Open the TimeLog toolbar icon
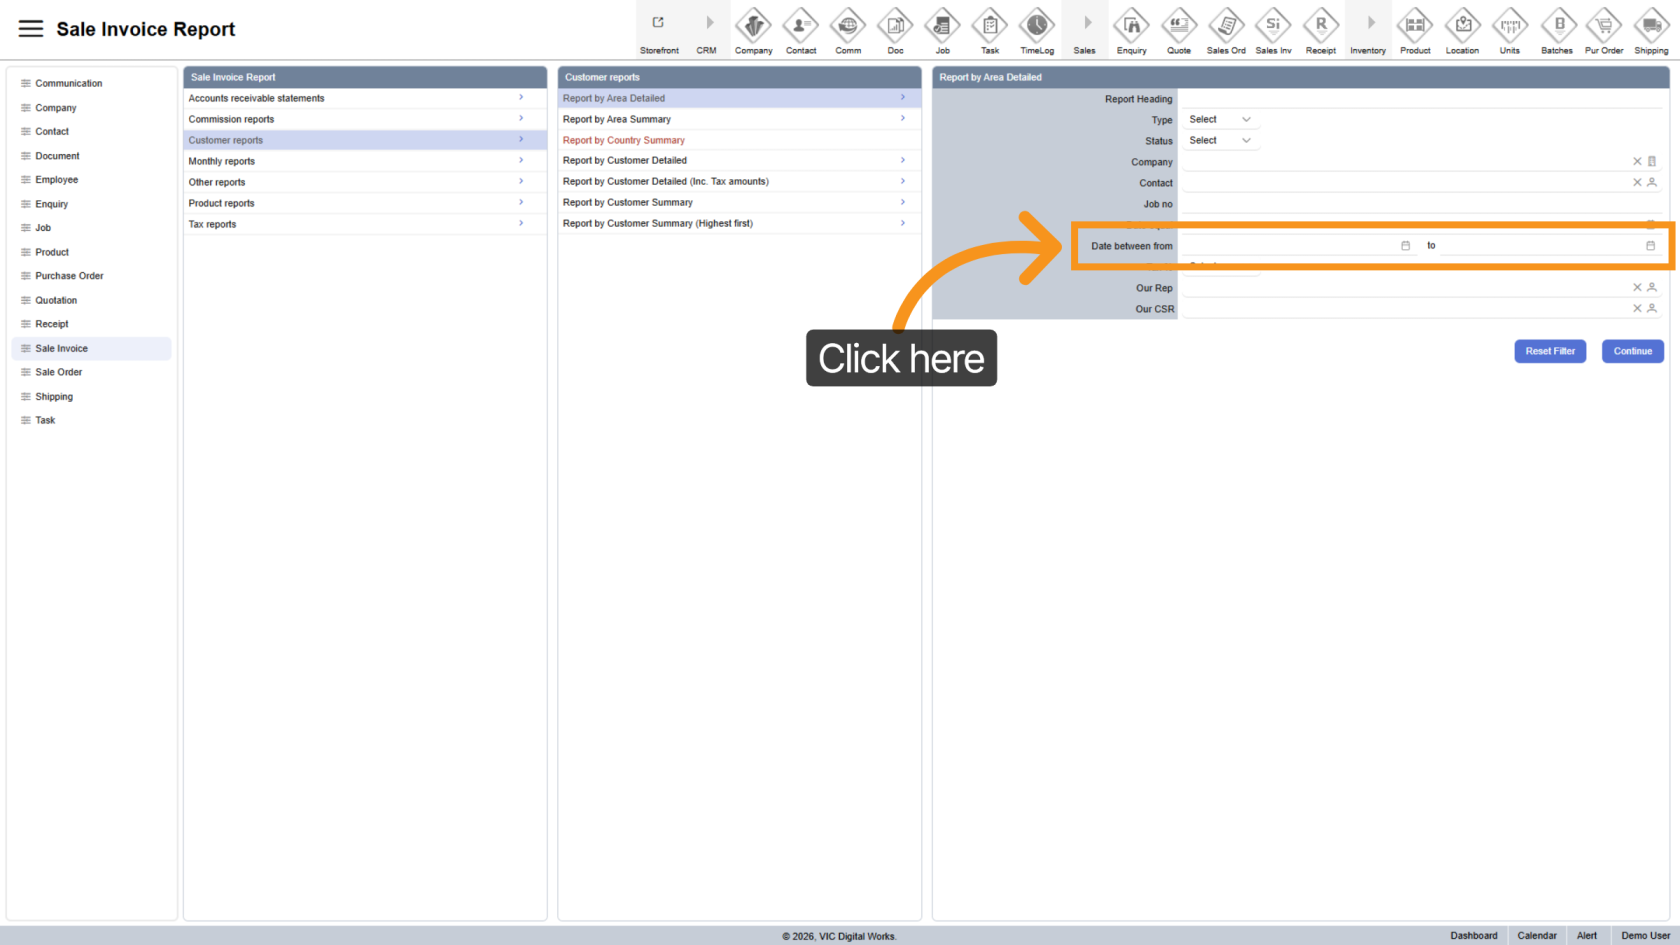This screenshot has height=945, width=1680. (x=1036, y=26)
